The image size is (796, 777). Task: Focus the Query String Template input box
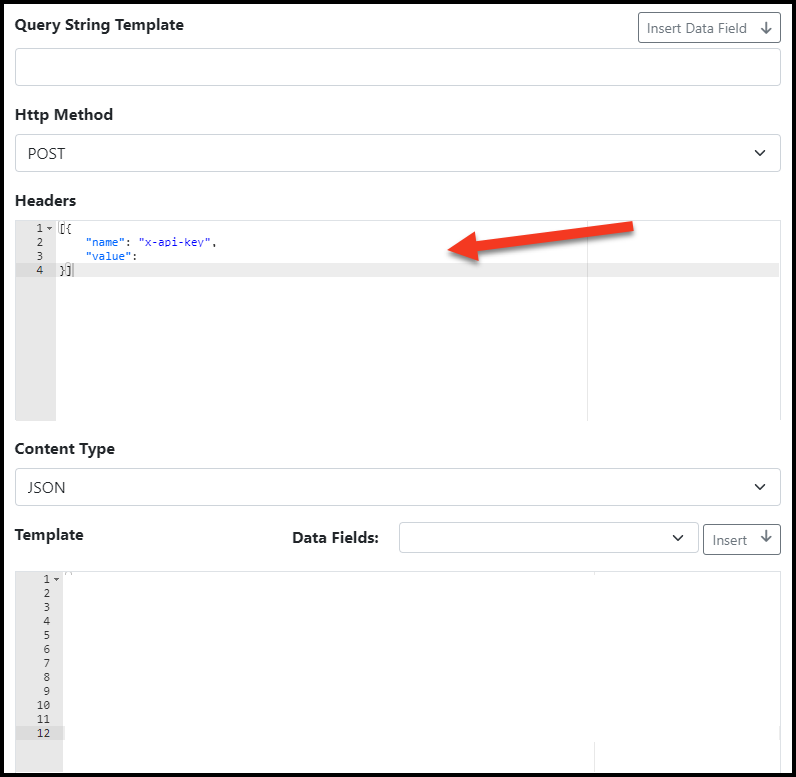397,67
